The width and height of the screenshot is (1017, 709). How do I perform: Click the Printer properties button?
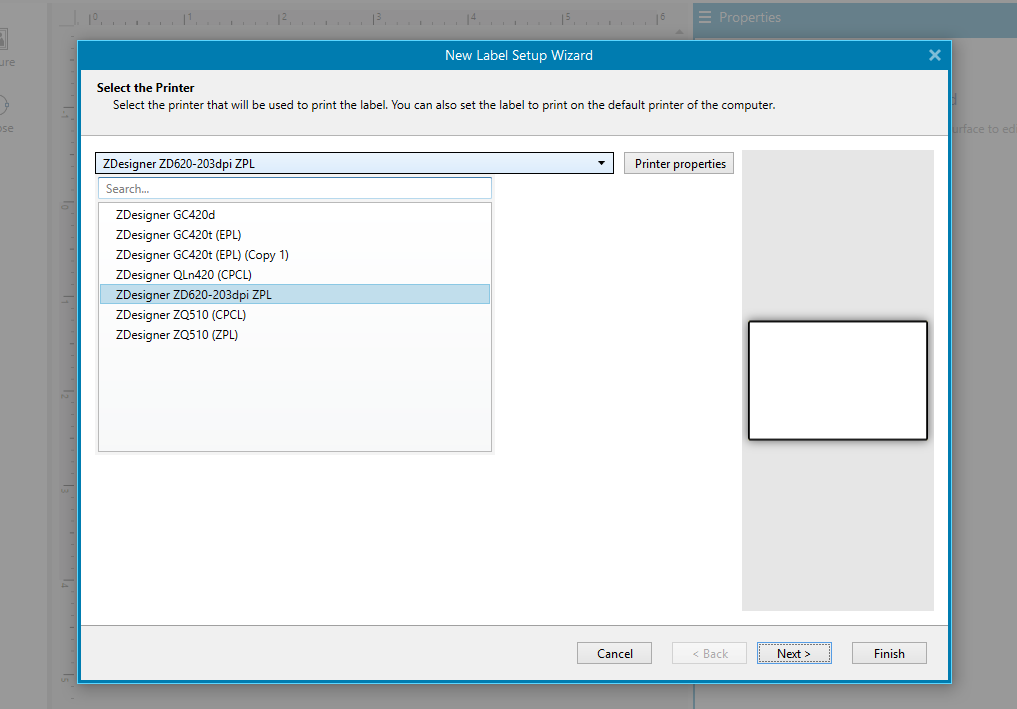(678, 163)
